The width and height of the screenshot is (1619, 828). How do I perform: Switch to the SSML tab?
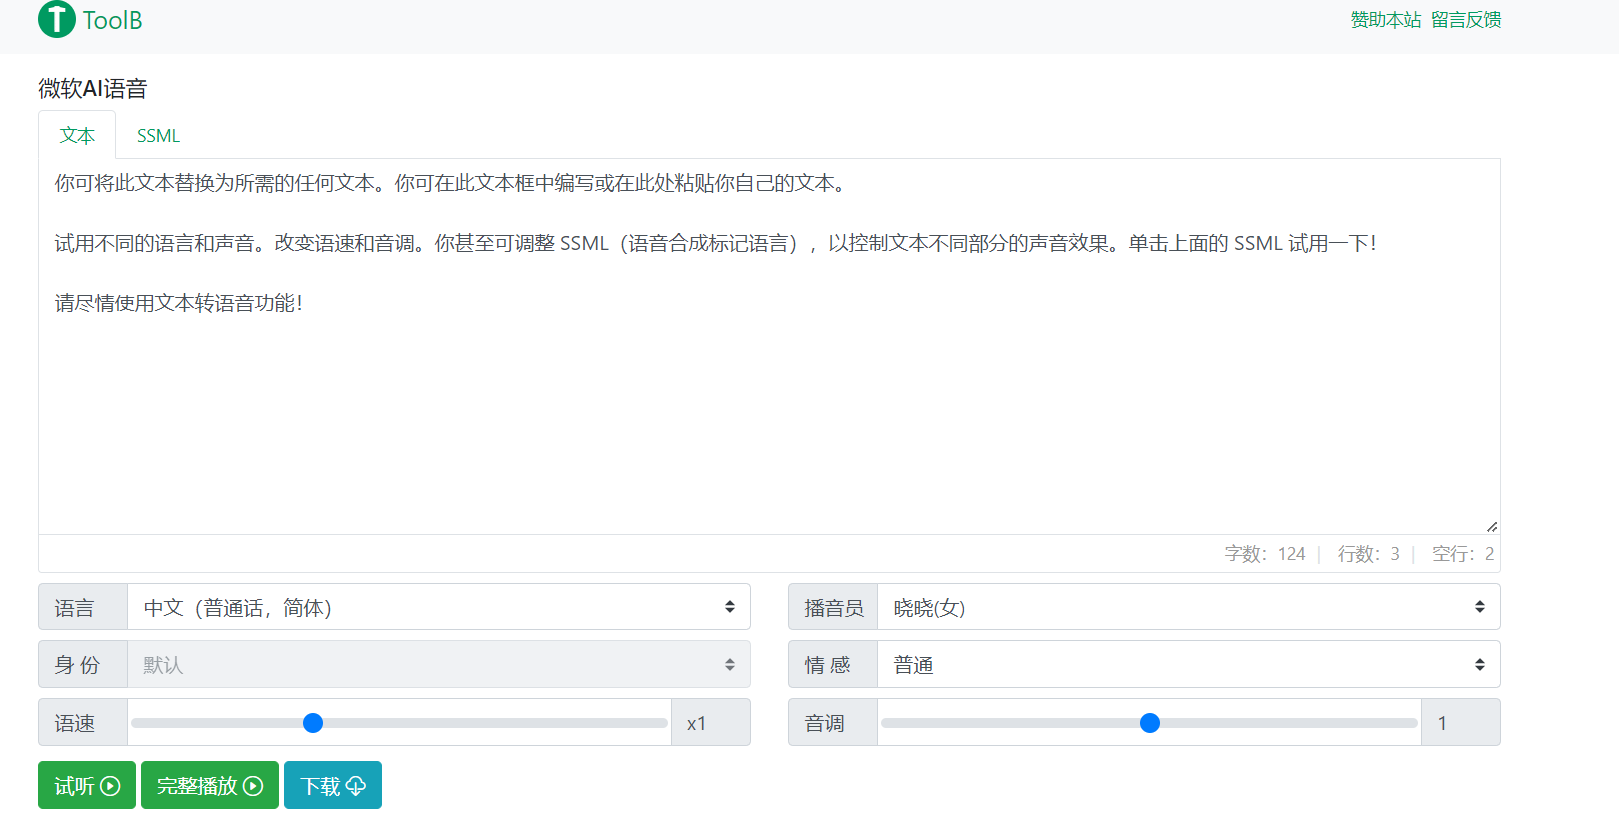158,136
